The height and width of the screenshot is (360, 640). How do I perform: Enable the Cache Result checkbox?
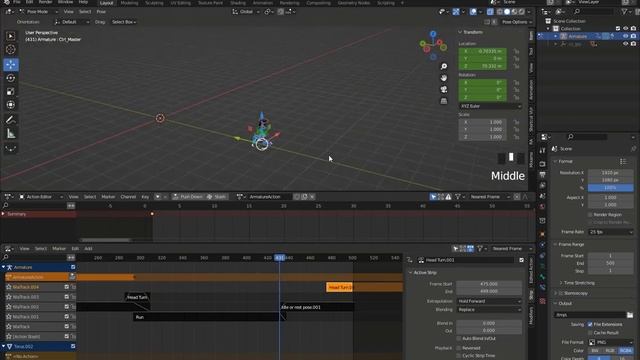click(x=590, y=333)
